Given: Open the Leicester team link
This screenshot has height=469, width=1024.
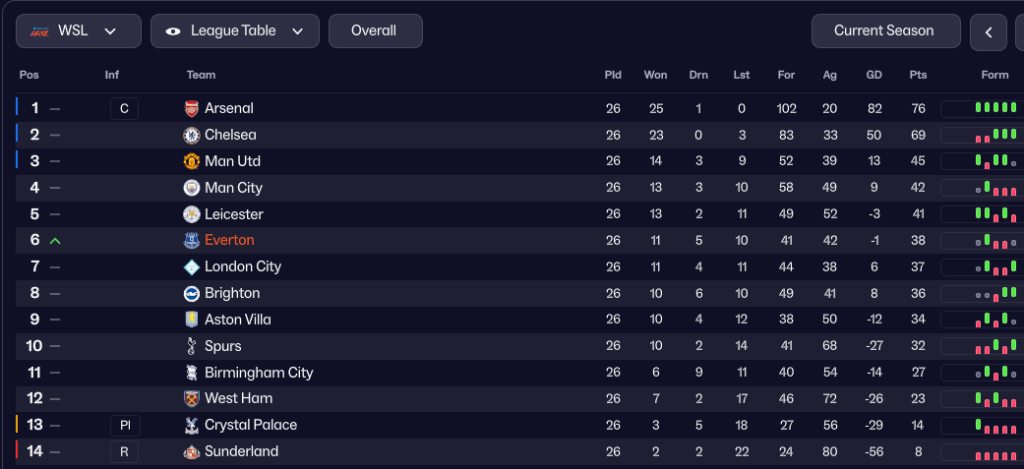Looking at the screenshot, I should [233, 214].
